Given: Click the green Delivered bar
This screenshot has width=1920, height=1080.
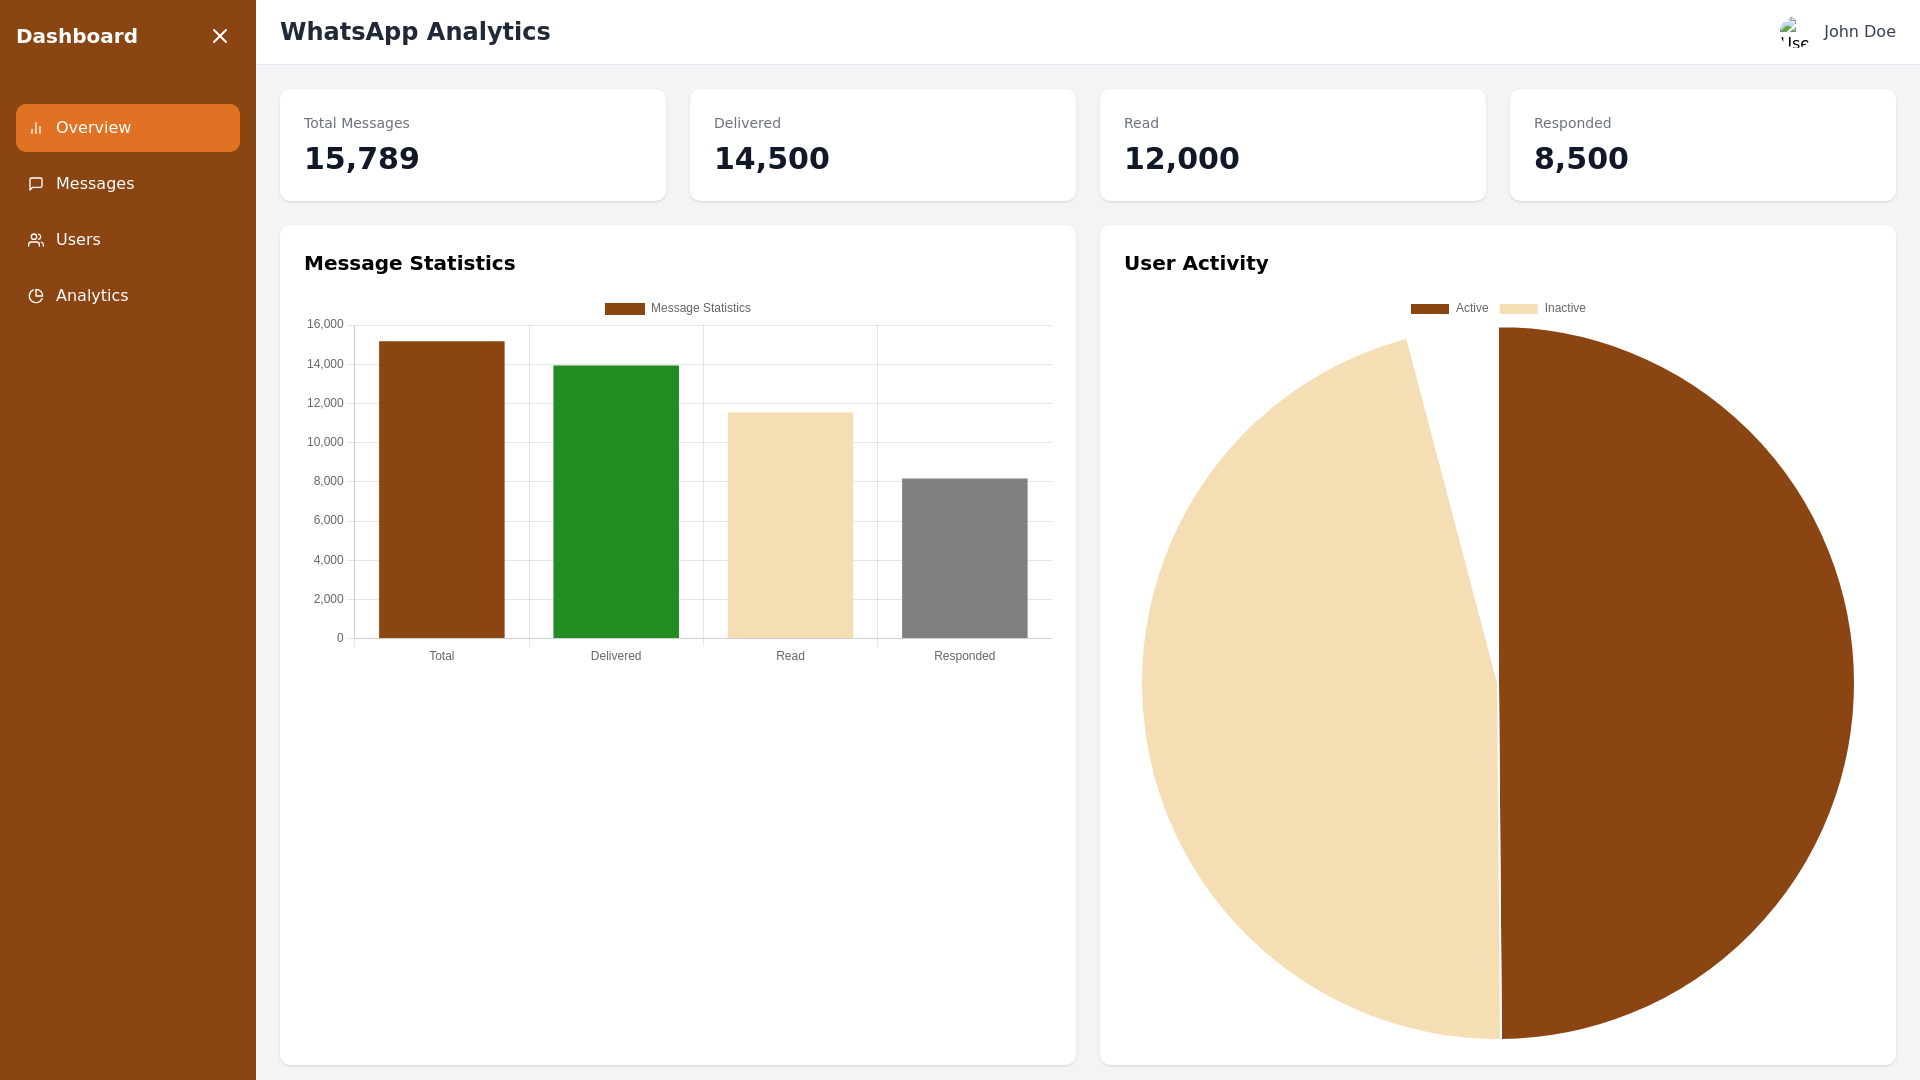Looking at the screenshot, I should pos(616,500).
